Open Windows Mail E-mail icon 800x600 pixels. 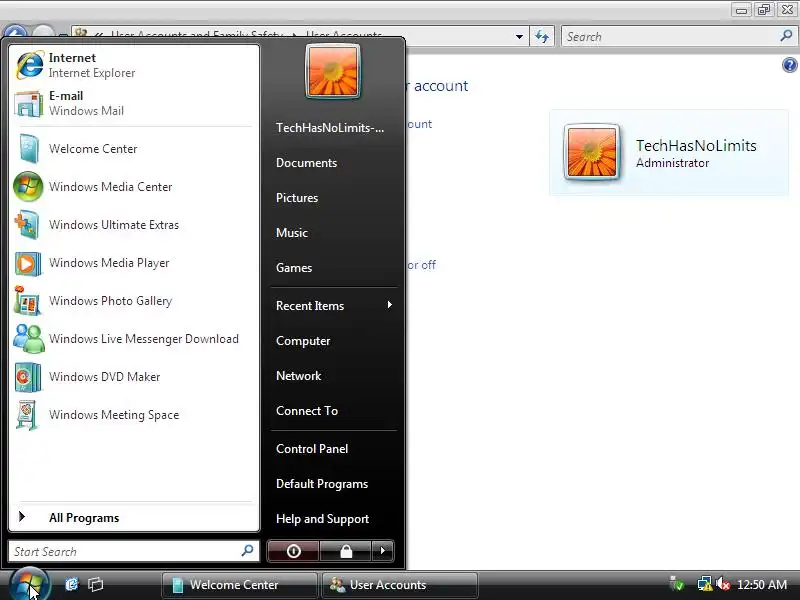pos(29,104)
